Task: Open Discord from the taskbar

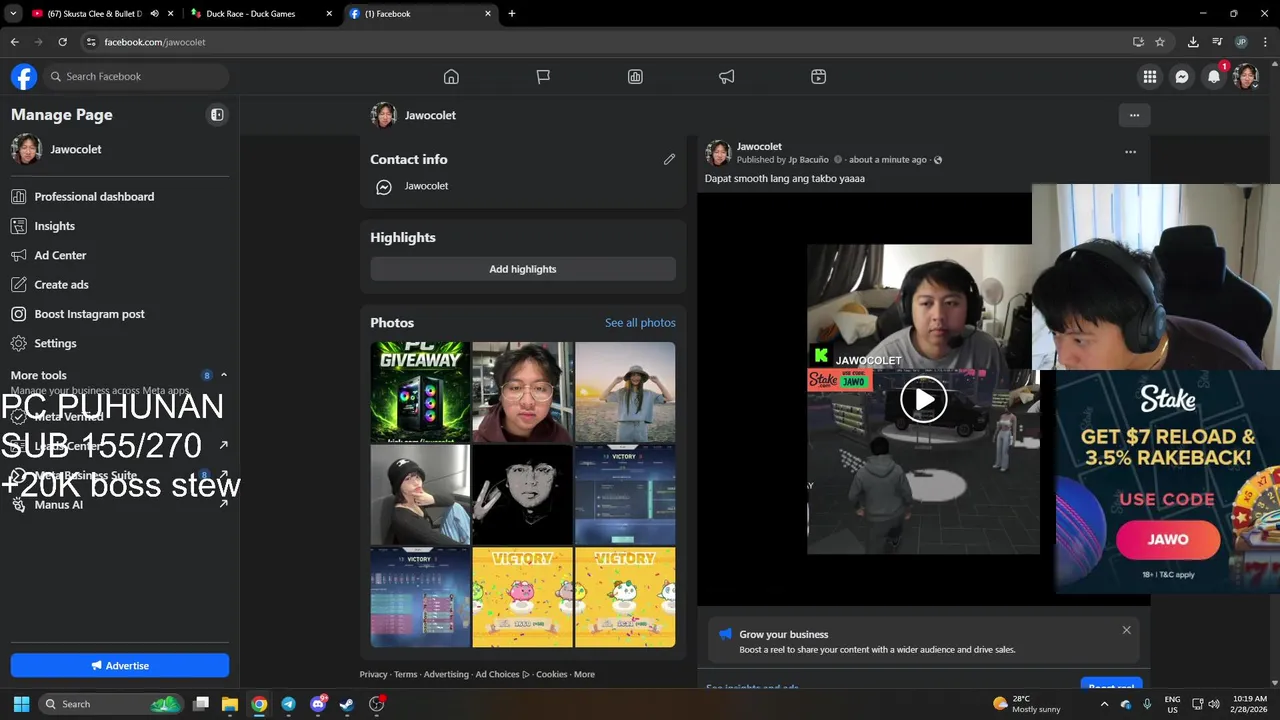Action: tap(318, 704)
